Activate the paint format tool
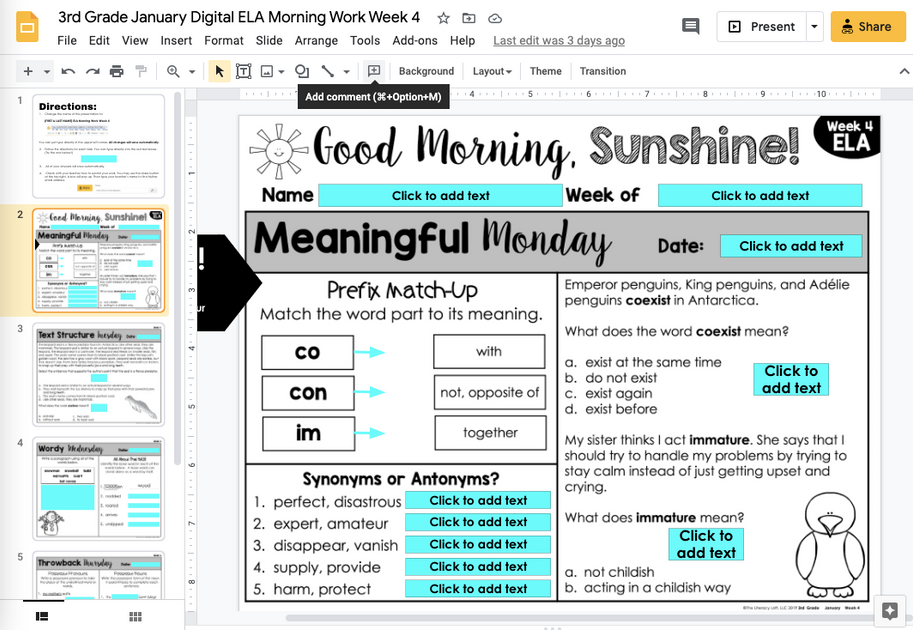The width and height of the screenshot is (913, 630). click(x=141, y=71)
